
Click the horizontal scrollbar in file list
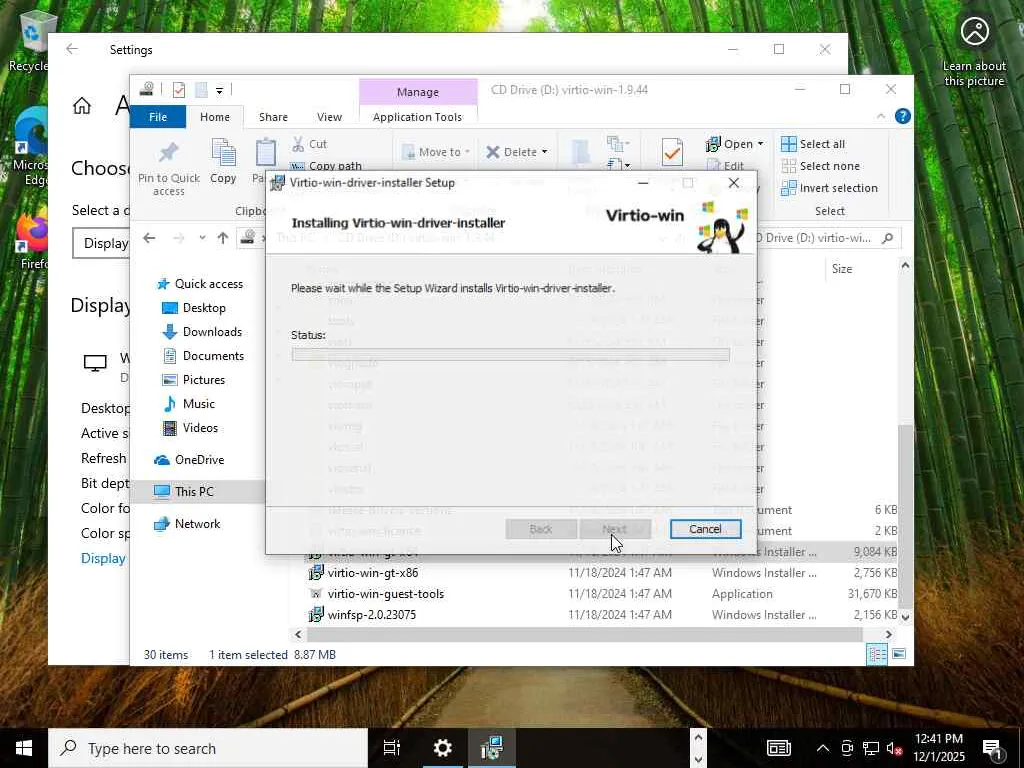[x=584, y=634]
